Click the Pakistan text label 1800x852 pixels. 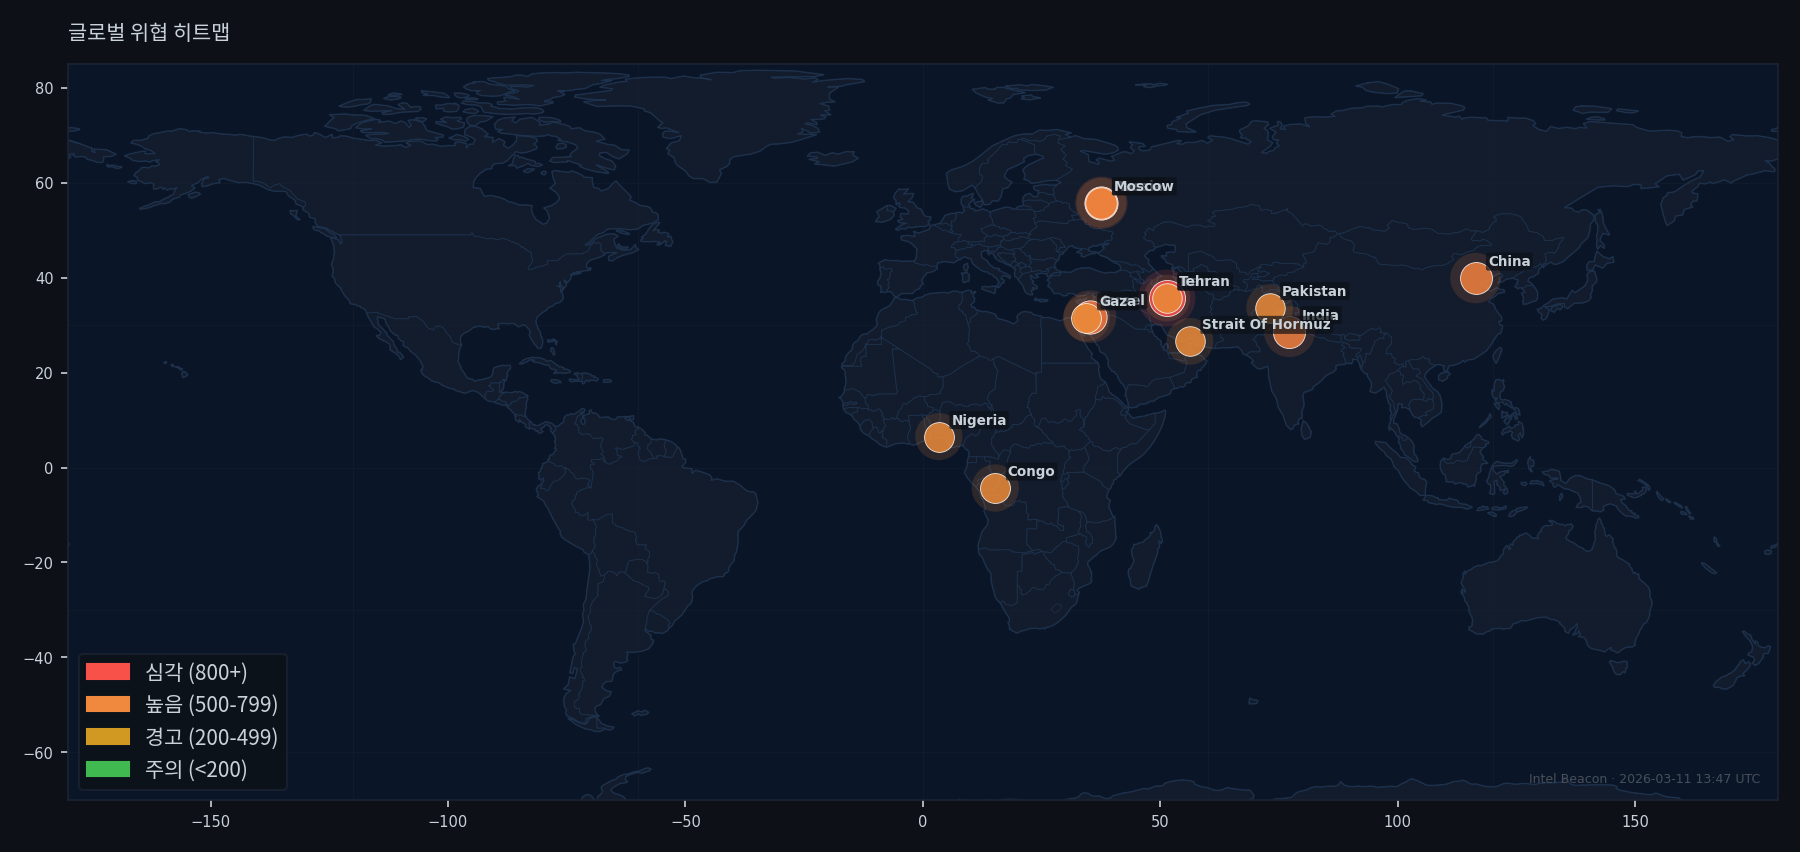tap(1314, 291)
